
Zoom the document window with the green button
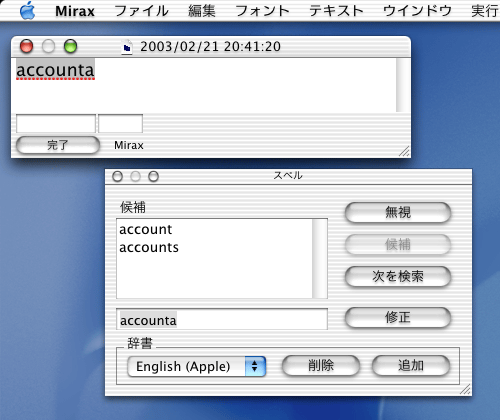[x=71, y=46]
